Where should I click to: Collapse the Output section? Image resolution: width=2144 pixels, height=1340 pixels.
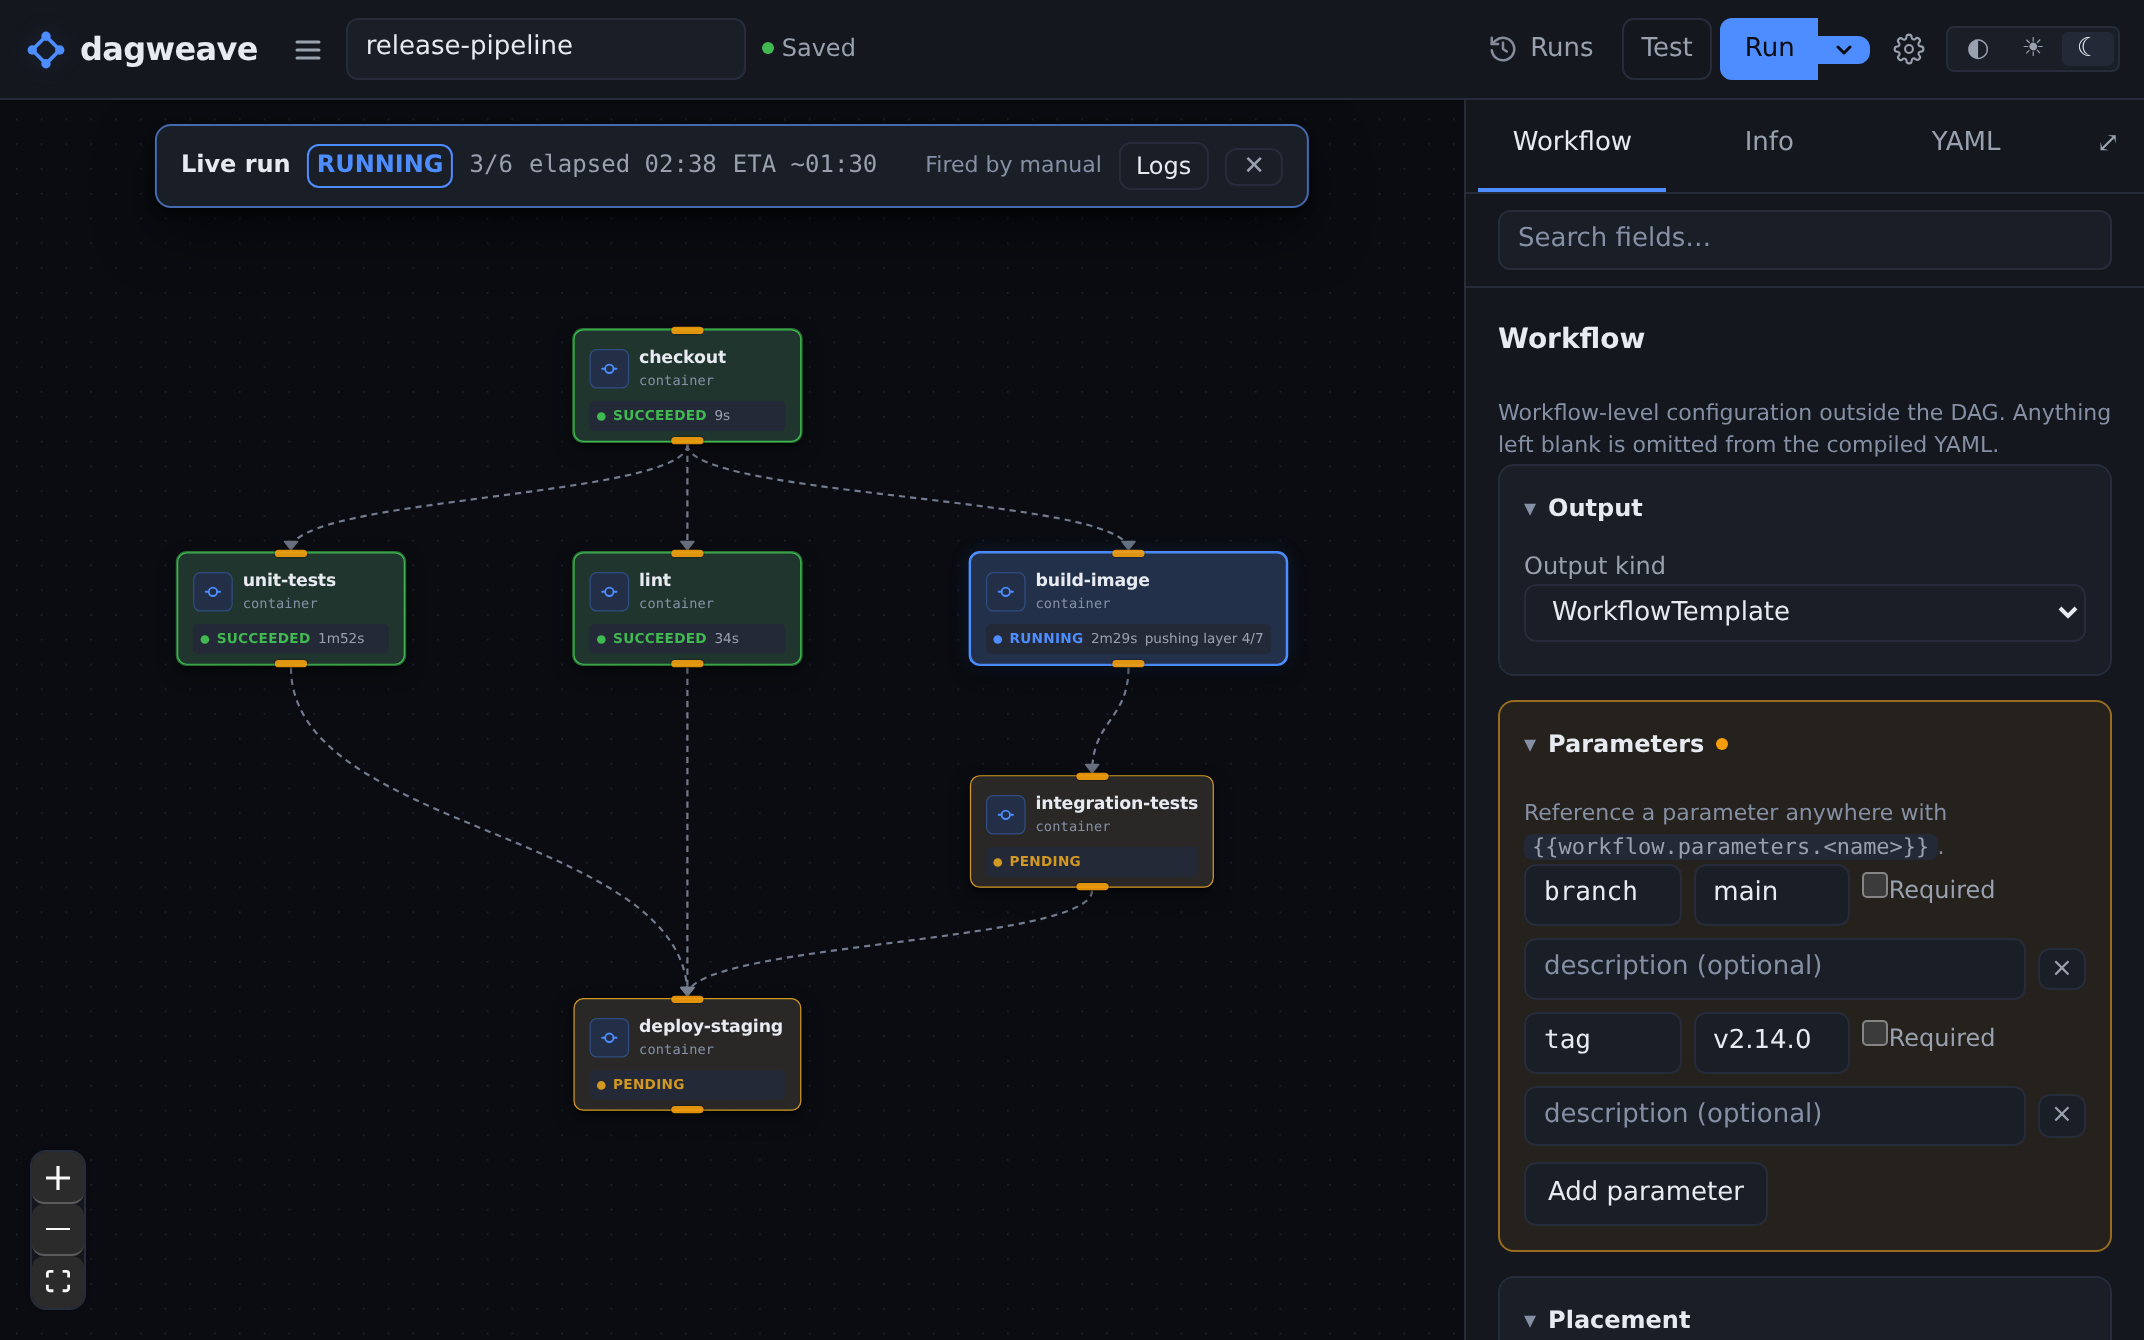1584,508
